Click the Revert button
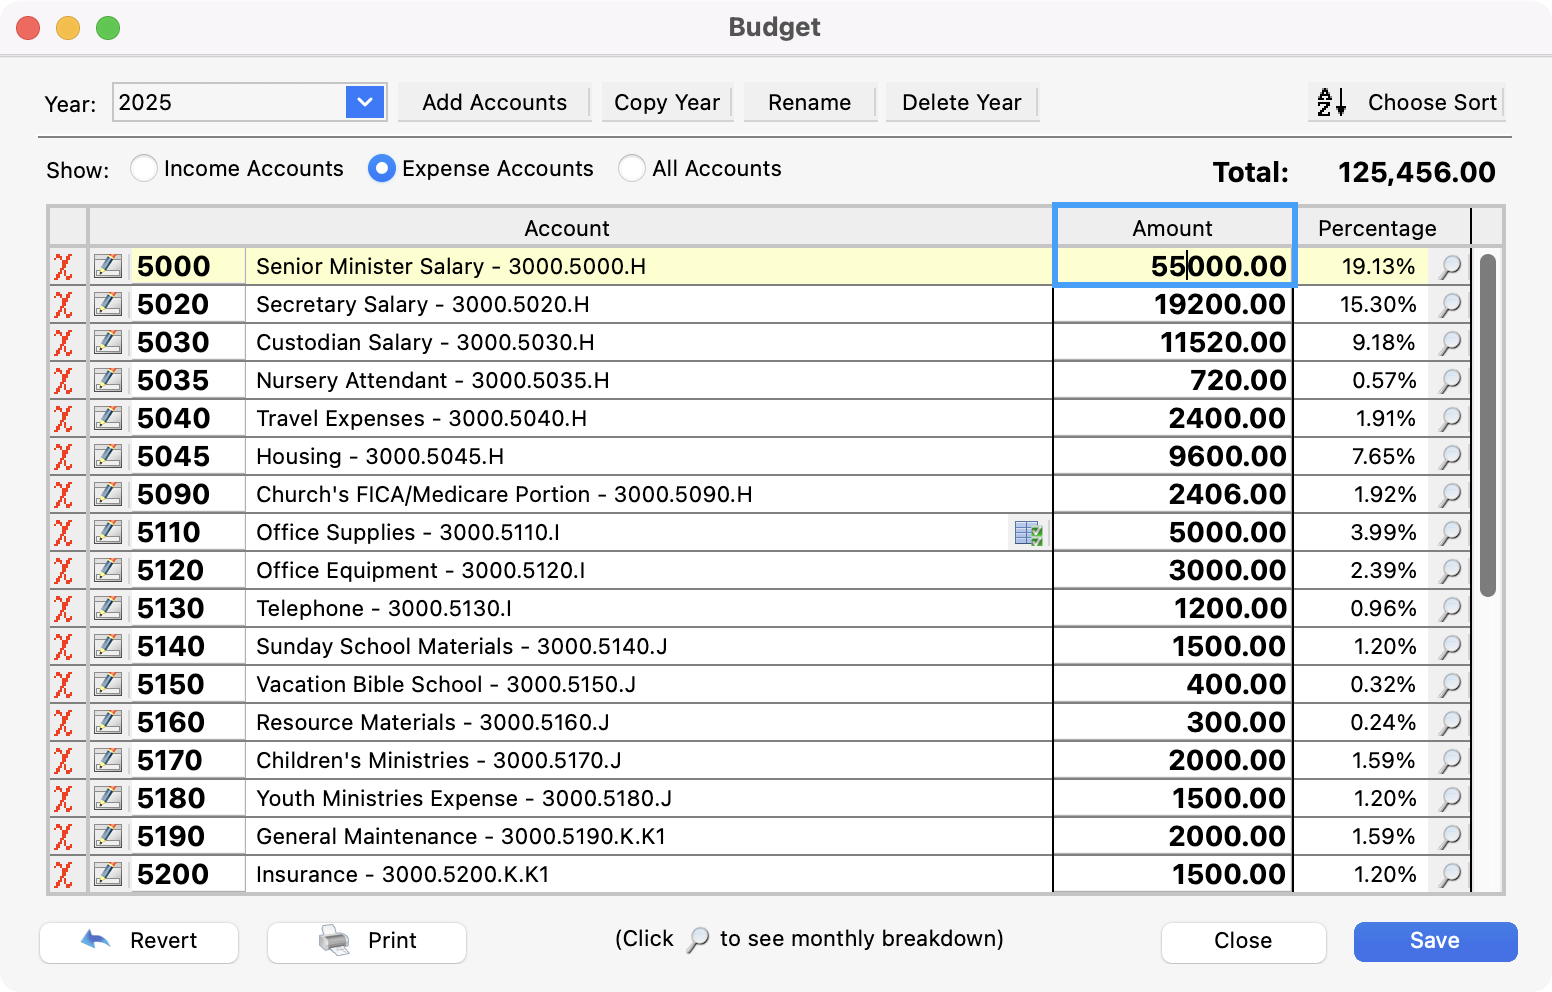1552x992 pixels. pos(139,941)
